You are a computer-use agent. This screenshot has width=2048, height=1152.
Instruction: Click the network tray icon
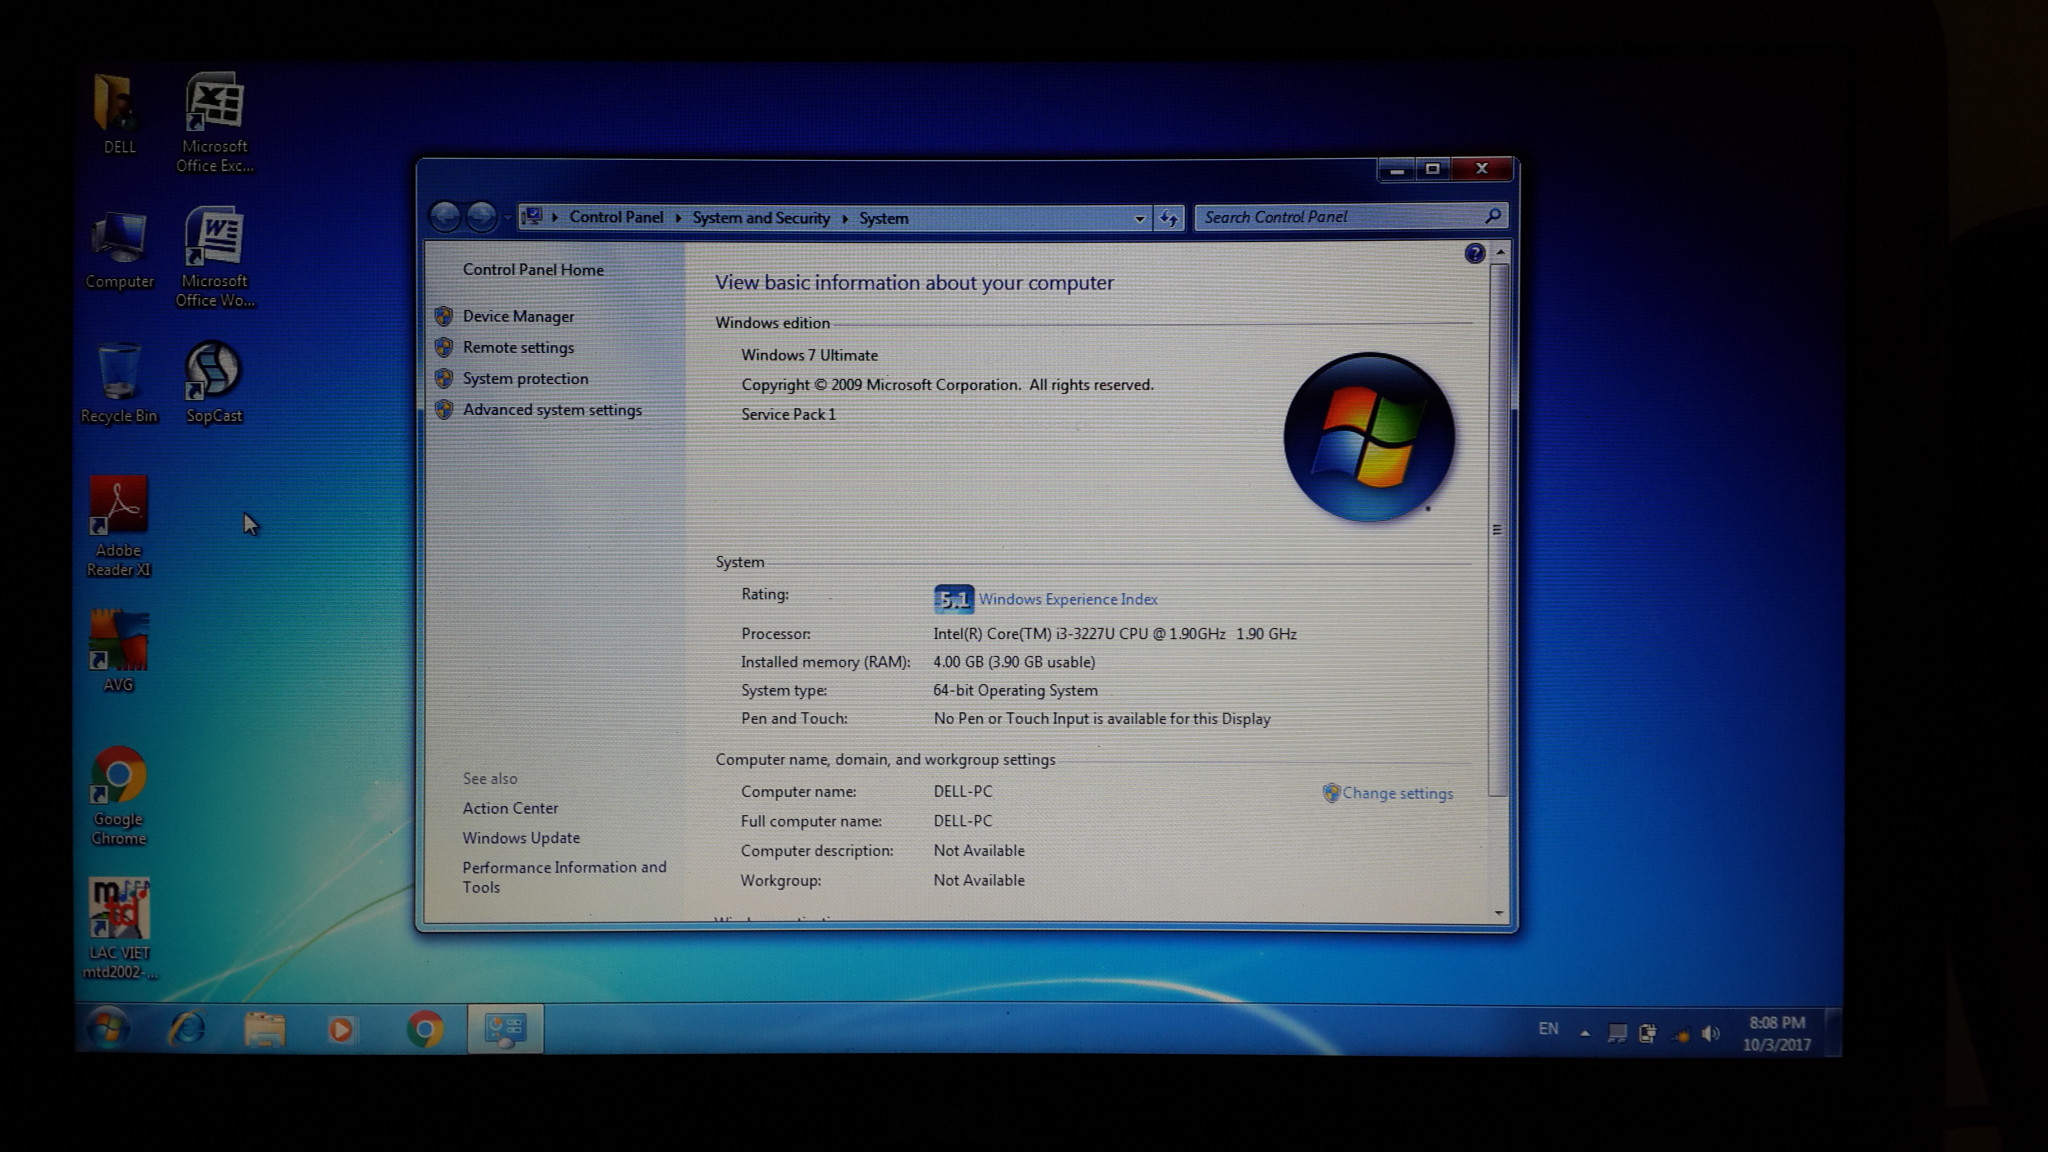1681,1034
